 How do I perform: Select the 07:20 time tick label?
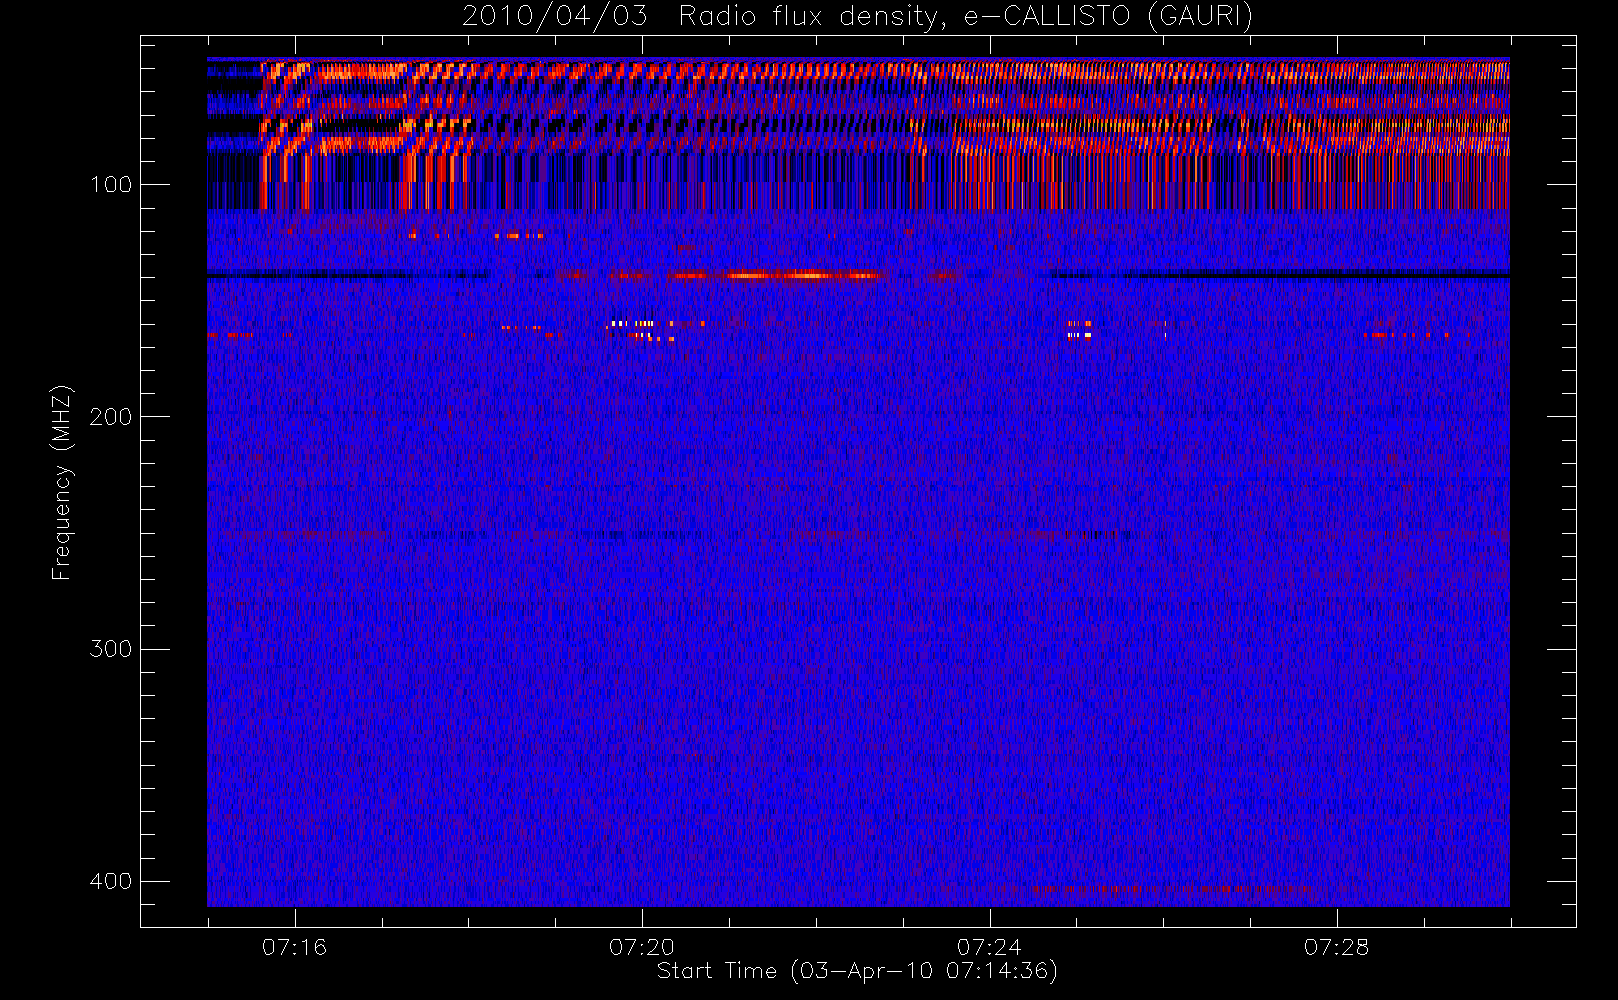click(x=642, y=947)
